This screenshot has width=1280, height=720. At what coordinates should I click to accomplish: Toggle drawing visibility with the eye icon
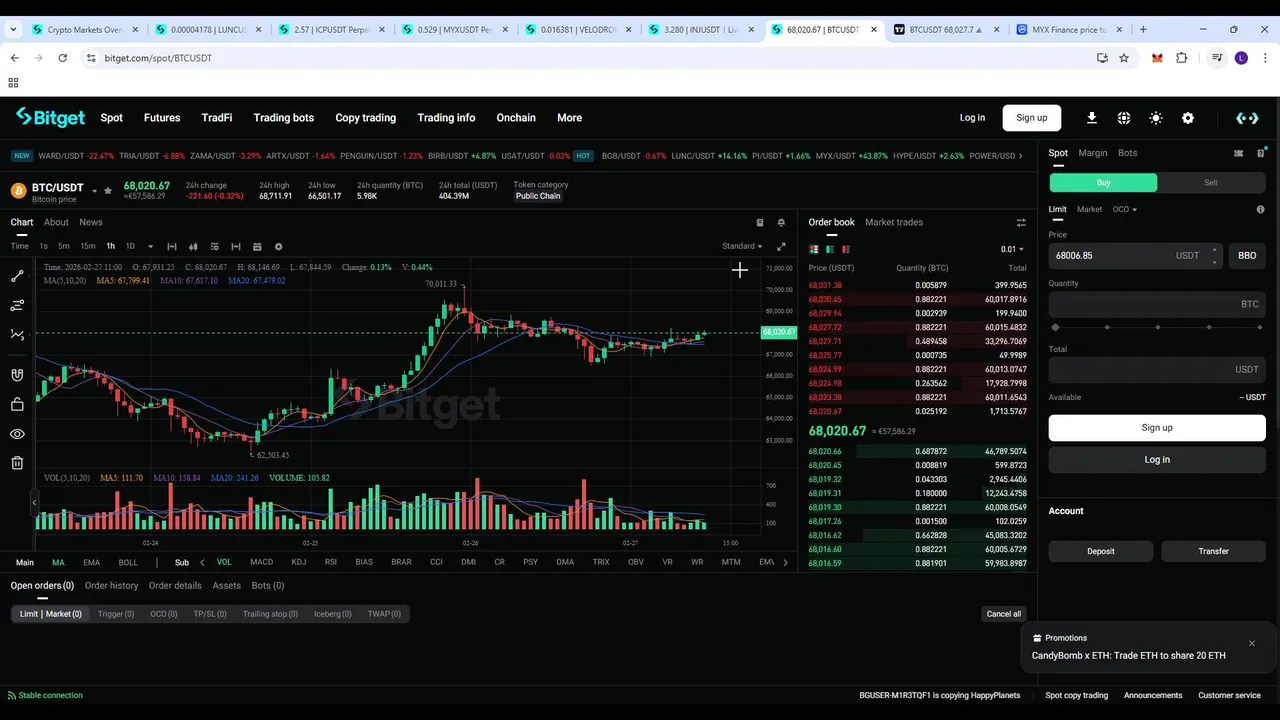[17, 434]
